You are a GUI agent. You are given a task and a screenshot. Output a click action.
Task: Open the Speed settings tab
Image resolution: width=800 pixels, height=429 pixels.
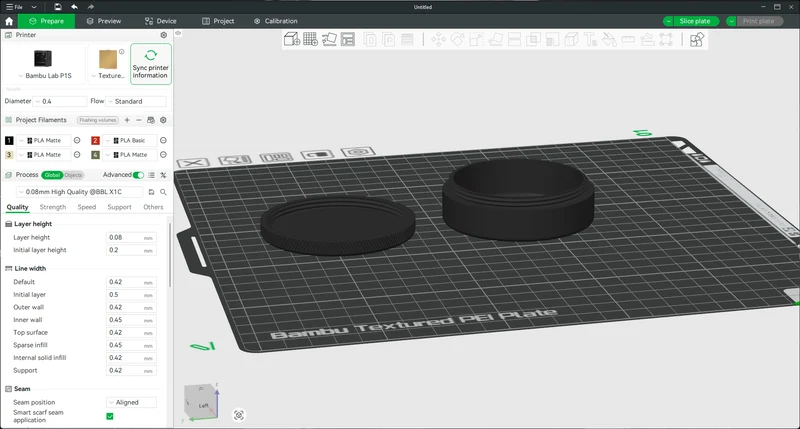point(87,207)
